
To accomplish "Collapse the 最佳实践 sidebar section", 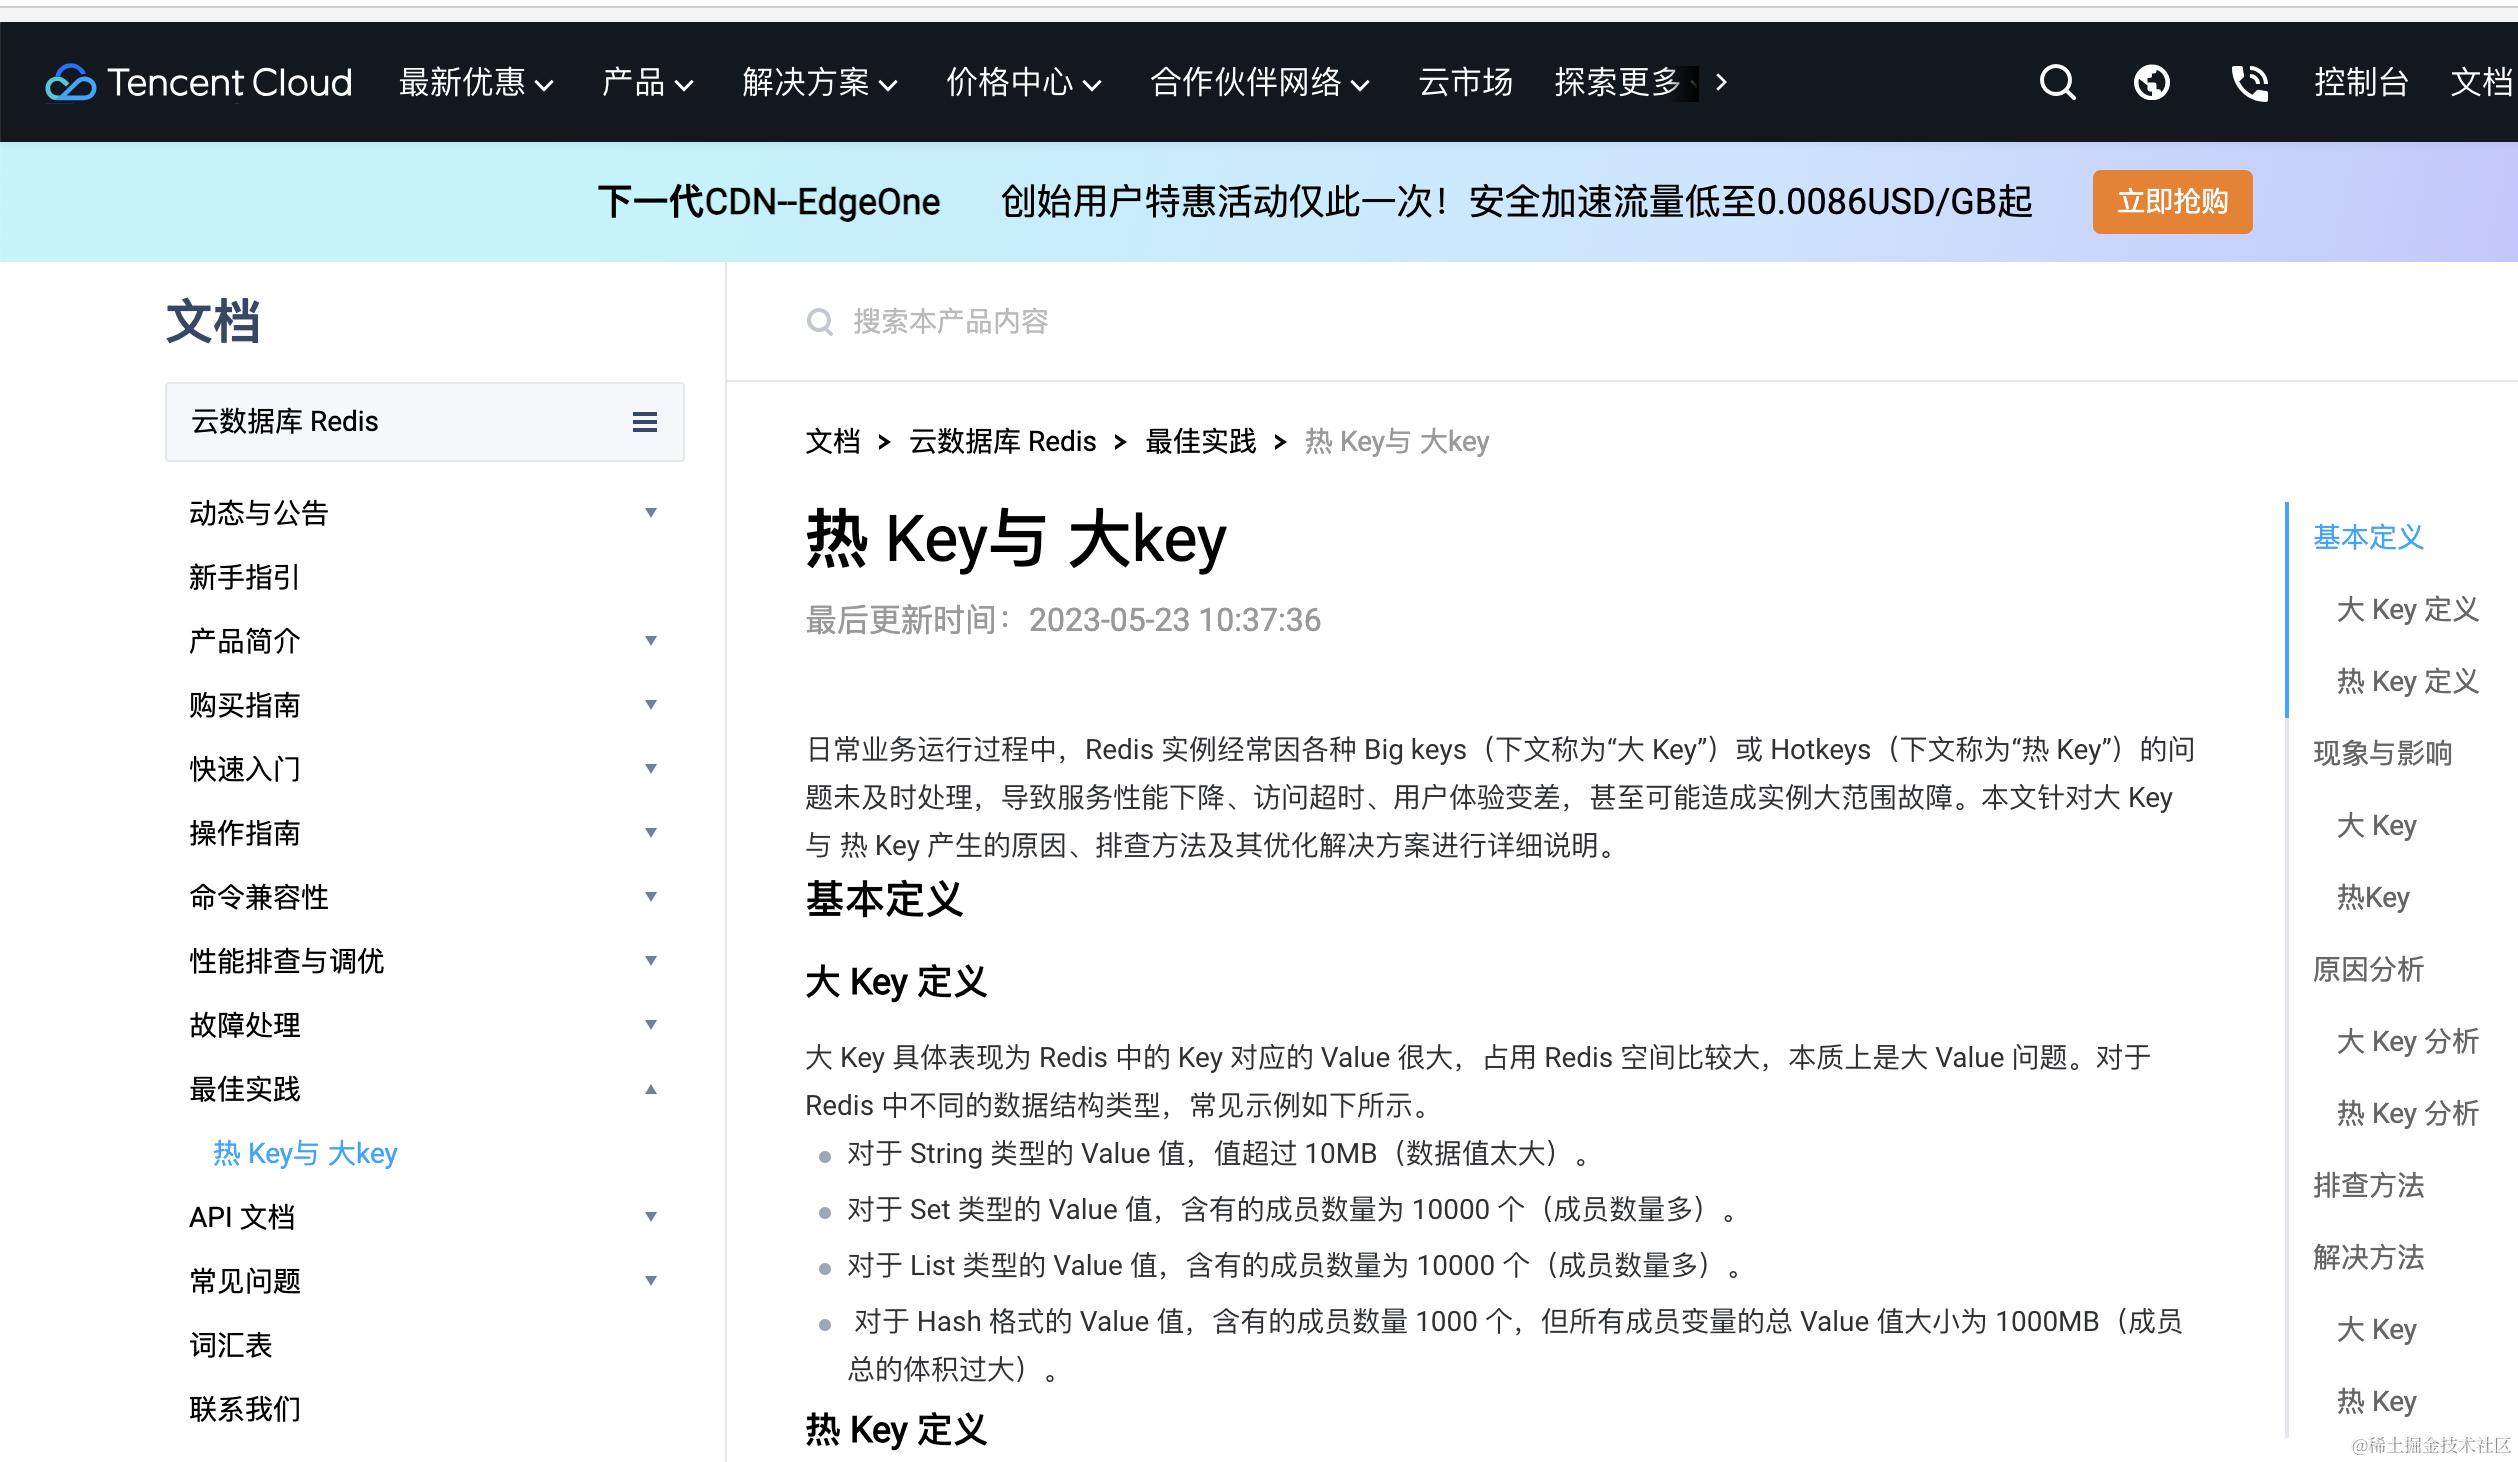I will (x=650, y=1089).
